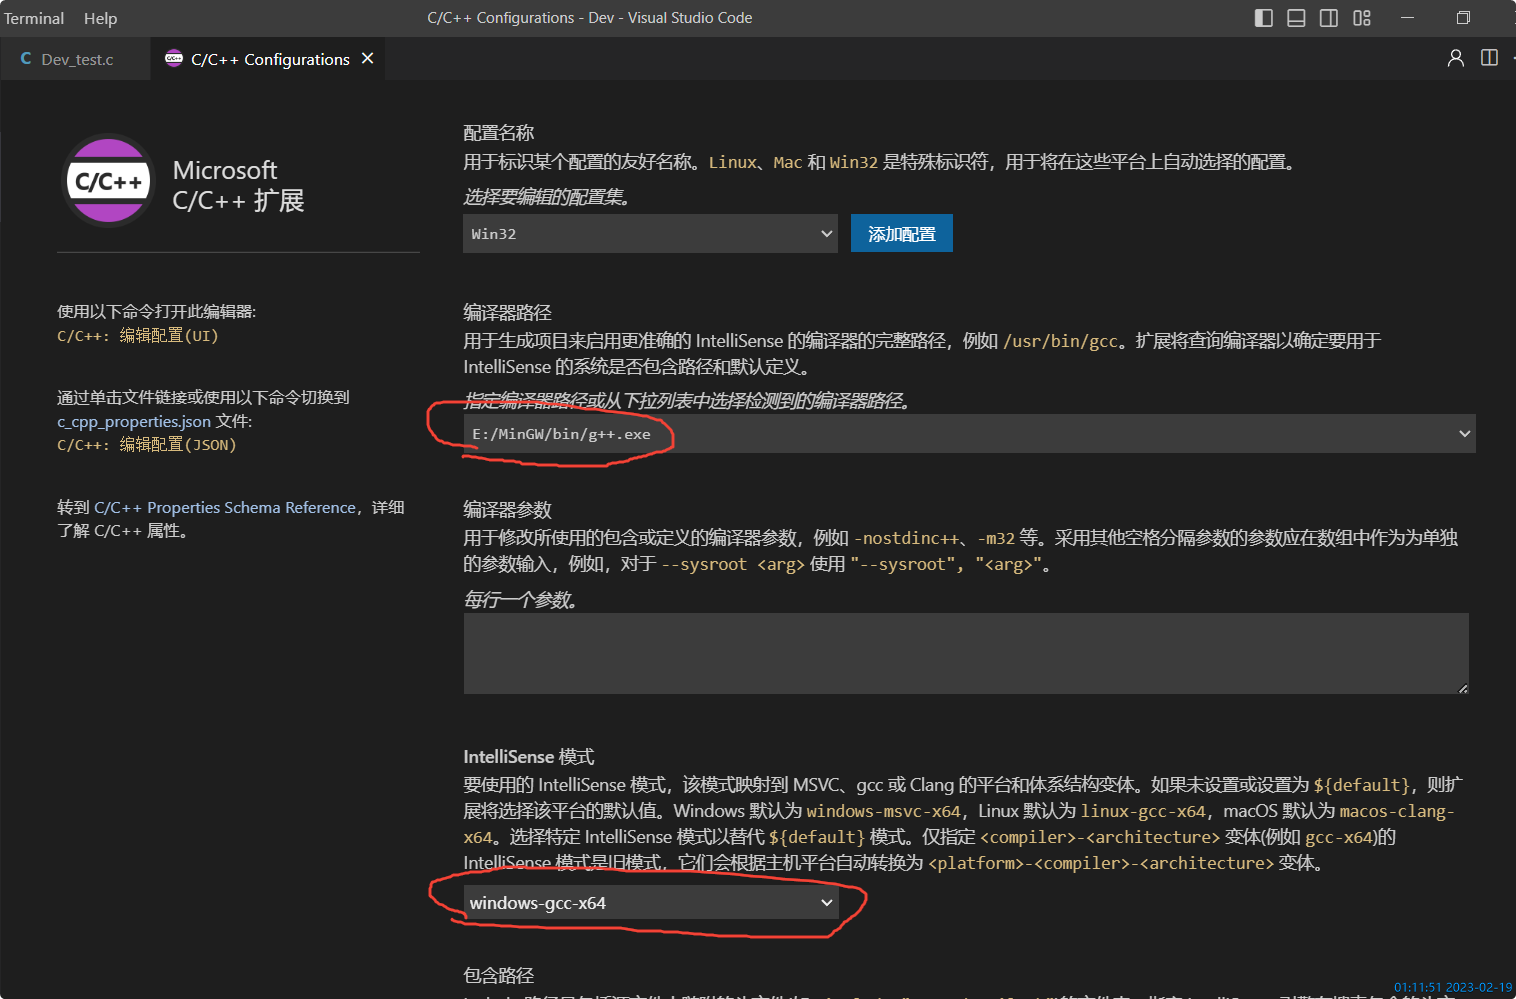Screen dimensions: 1516x999
Task: Open the C/C++ Properties Schema Reference link
Action: click(x=225, y=507)
